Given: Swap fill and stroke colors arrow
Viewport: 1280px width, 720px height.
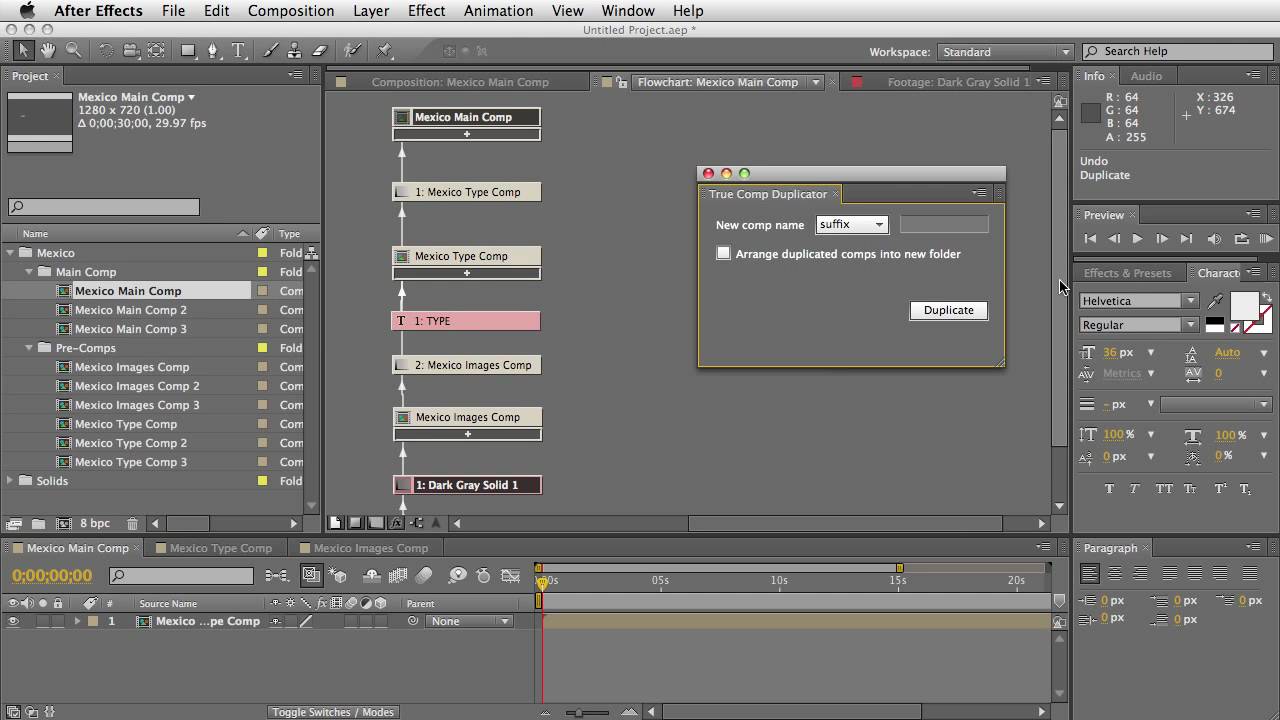Looking at the screenshot, I should click(x=1267, y=298).
